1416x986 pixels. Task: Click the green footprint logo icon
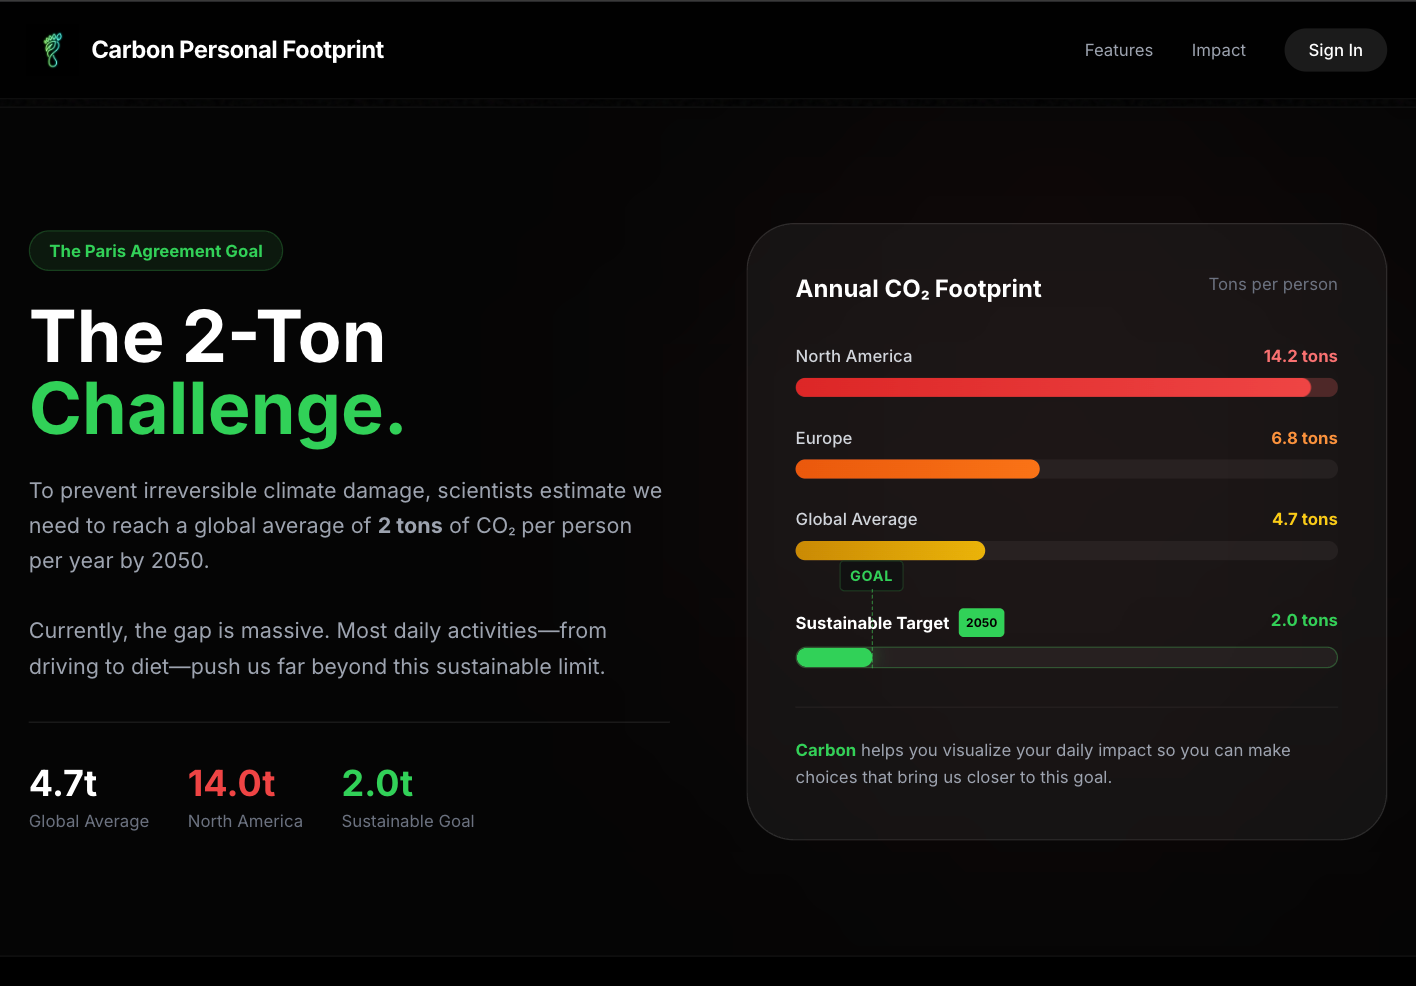(53, 50)
